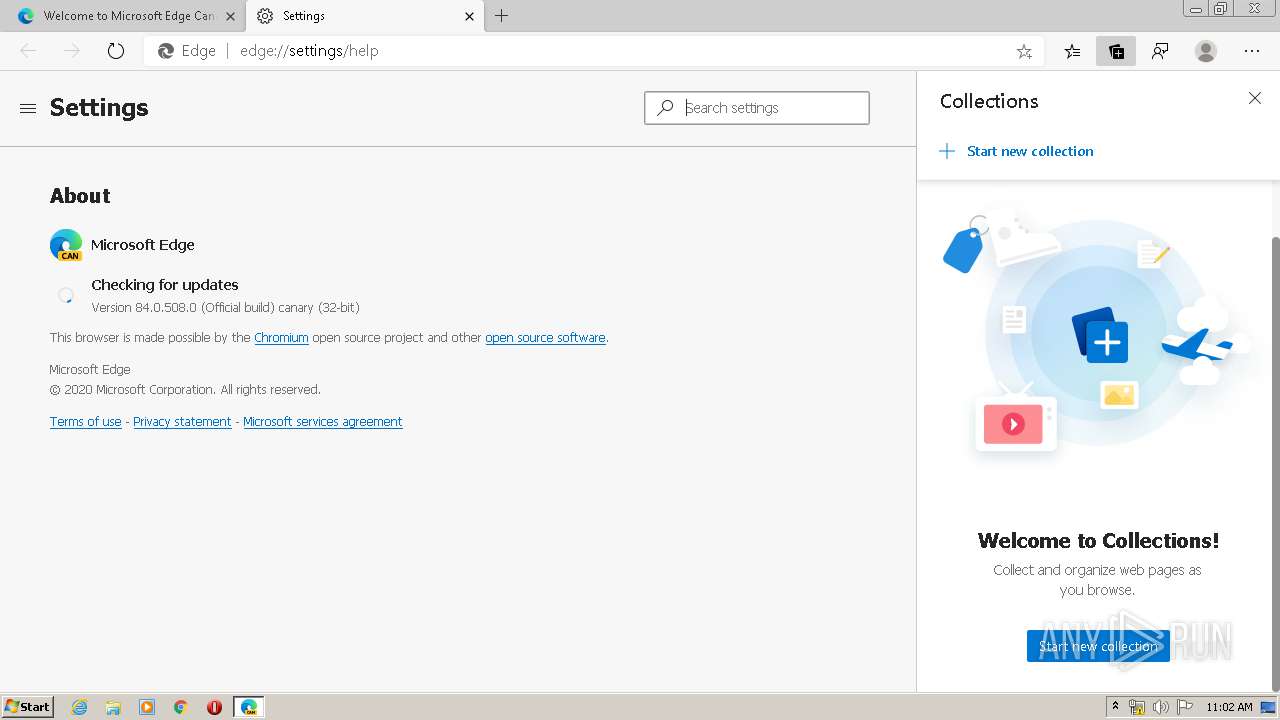Click the Edge Canary logo in About
The height and width of the screenshot is (720, 1280).
(x=66, y=245)
